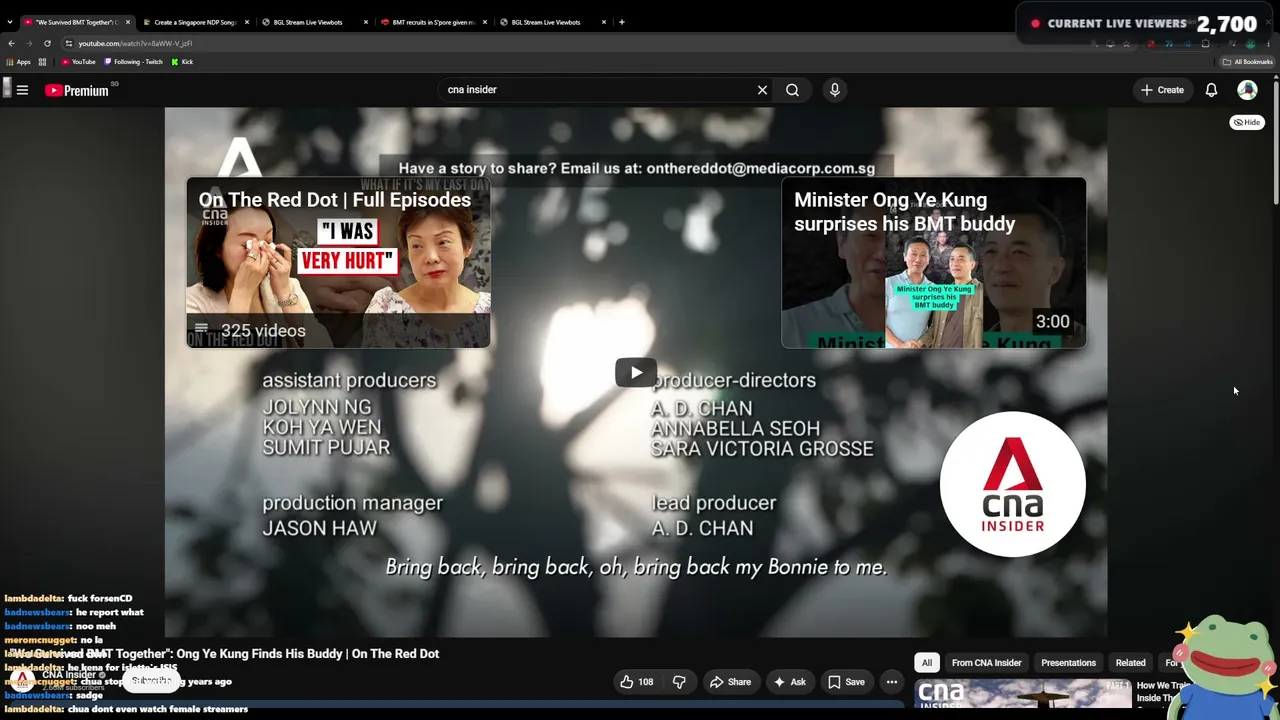The width and height of the screenshot is (1280, 720).
Task: Open the Minister Ong Ye Kung video card
Action: tap(933, 263)
